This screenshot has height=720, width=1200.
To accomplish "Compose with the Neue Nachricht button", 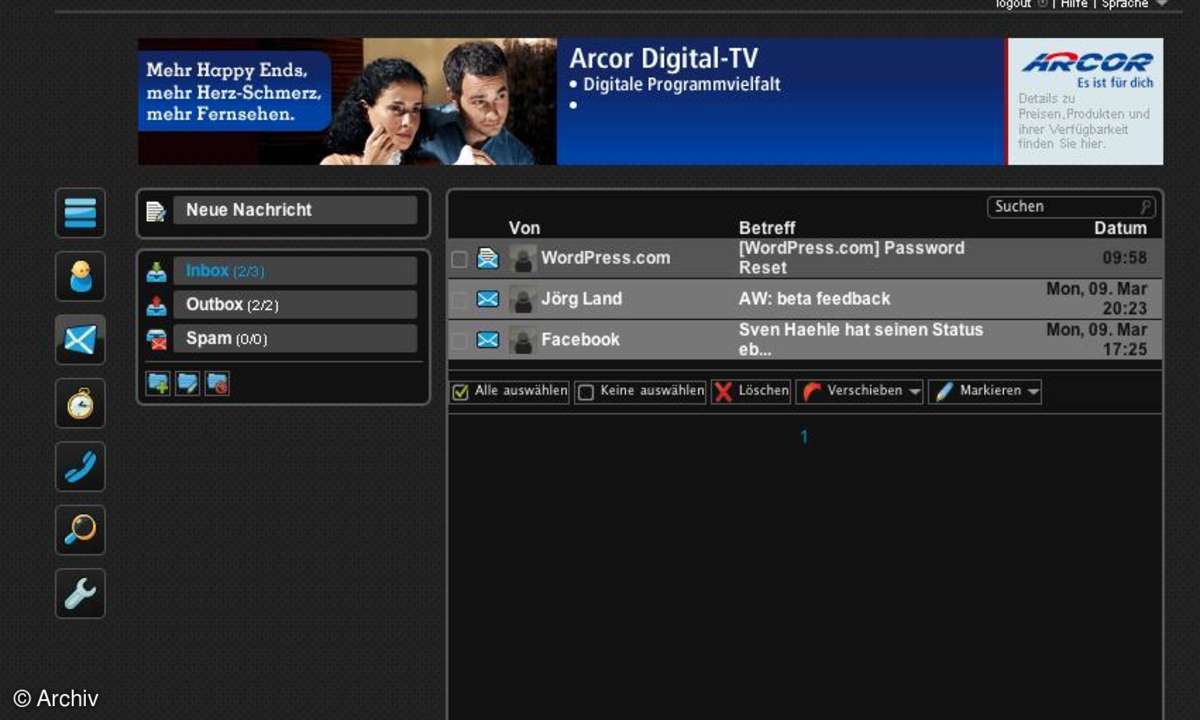I will tap(294, 210).
